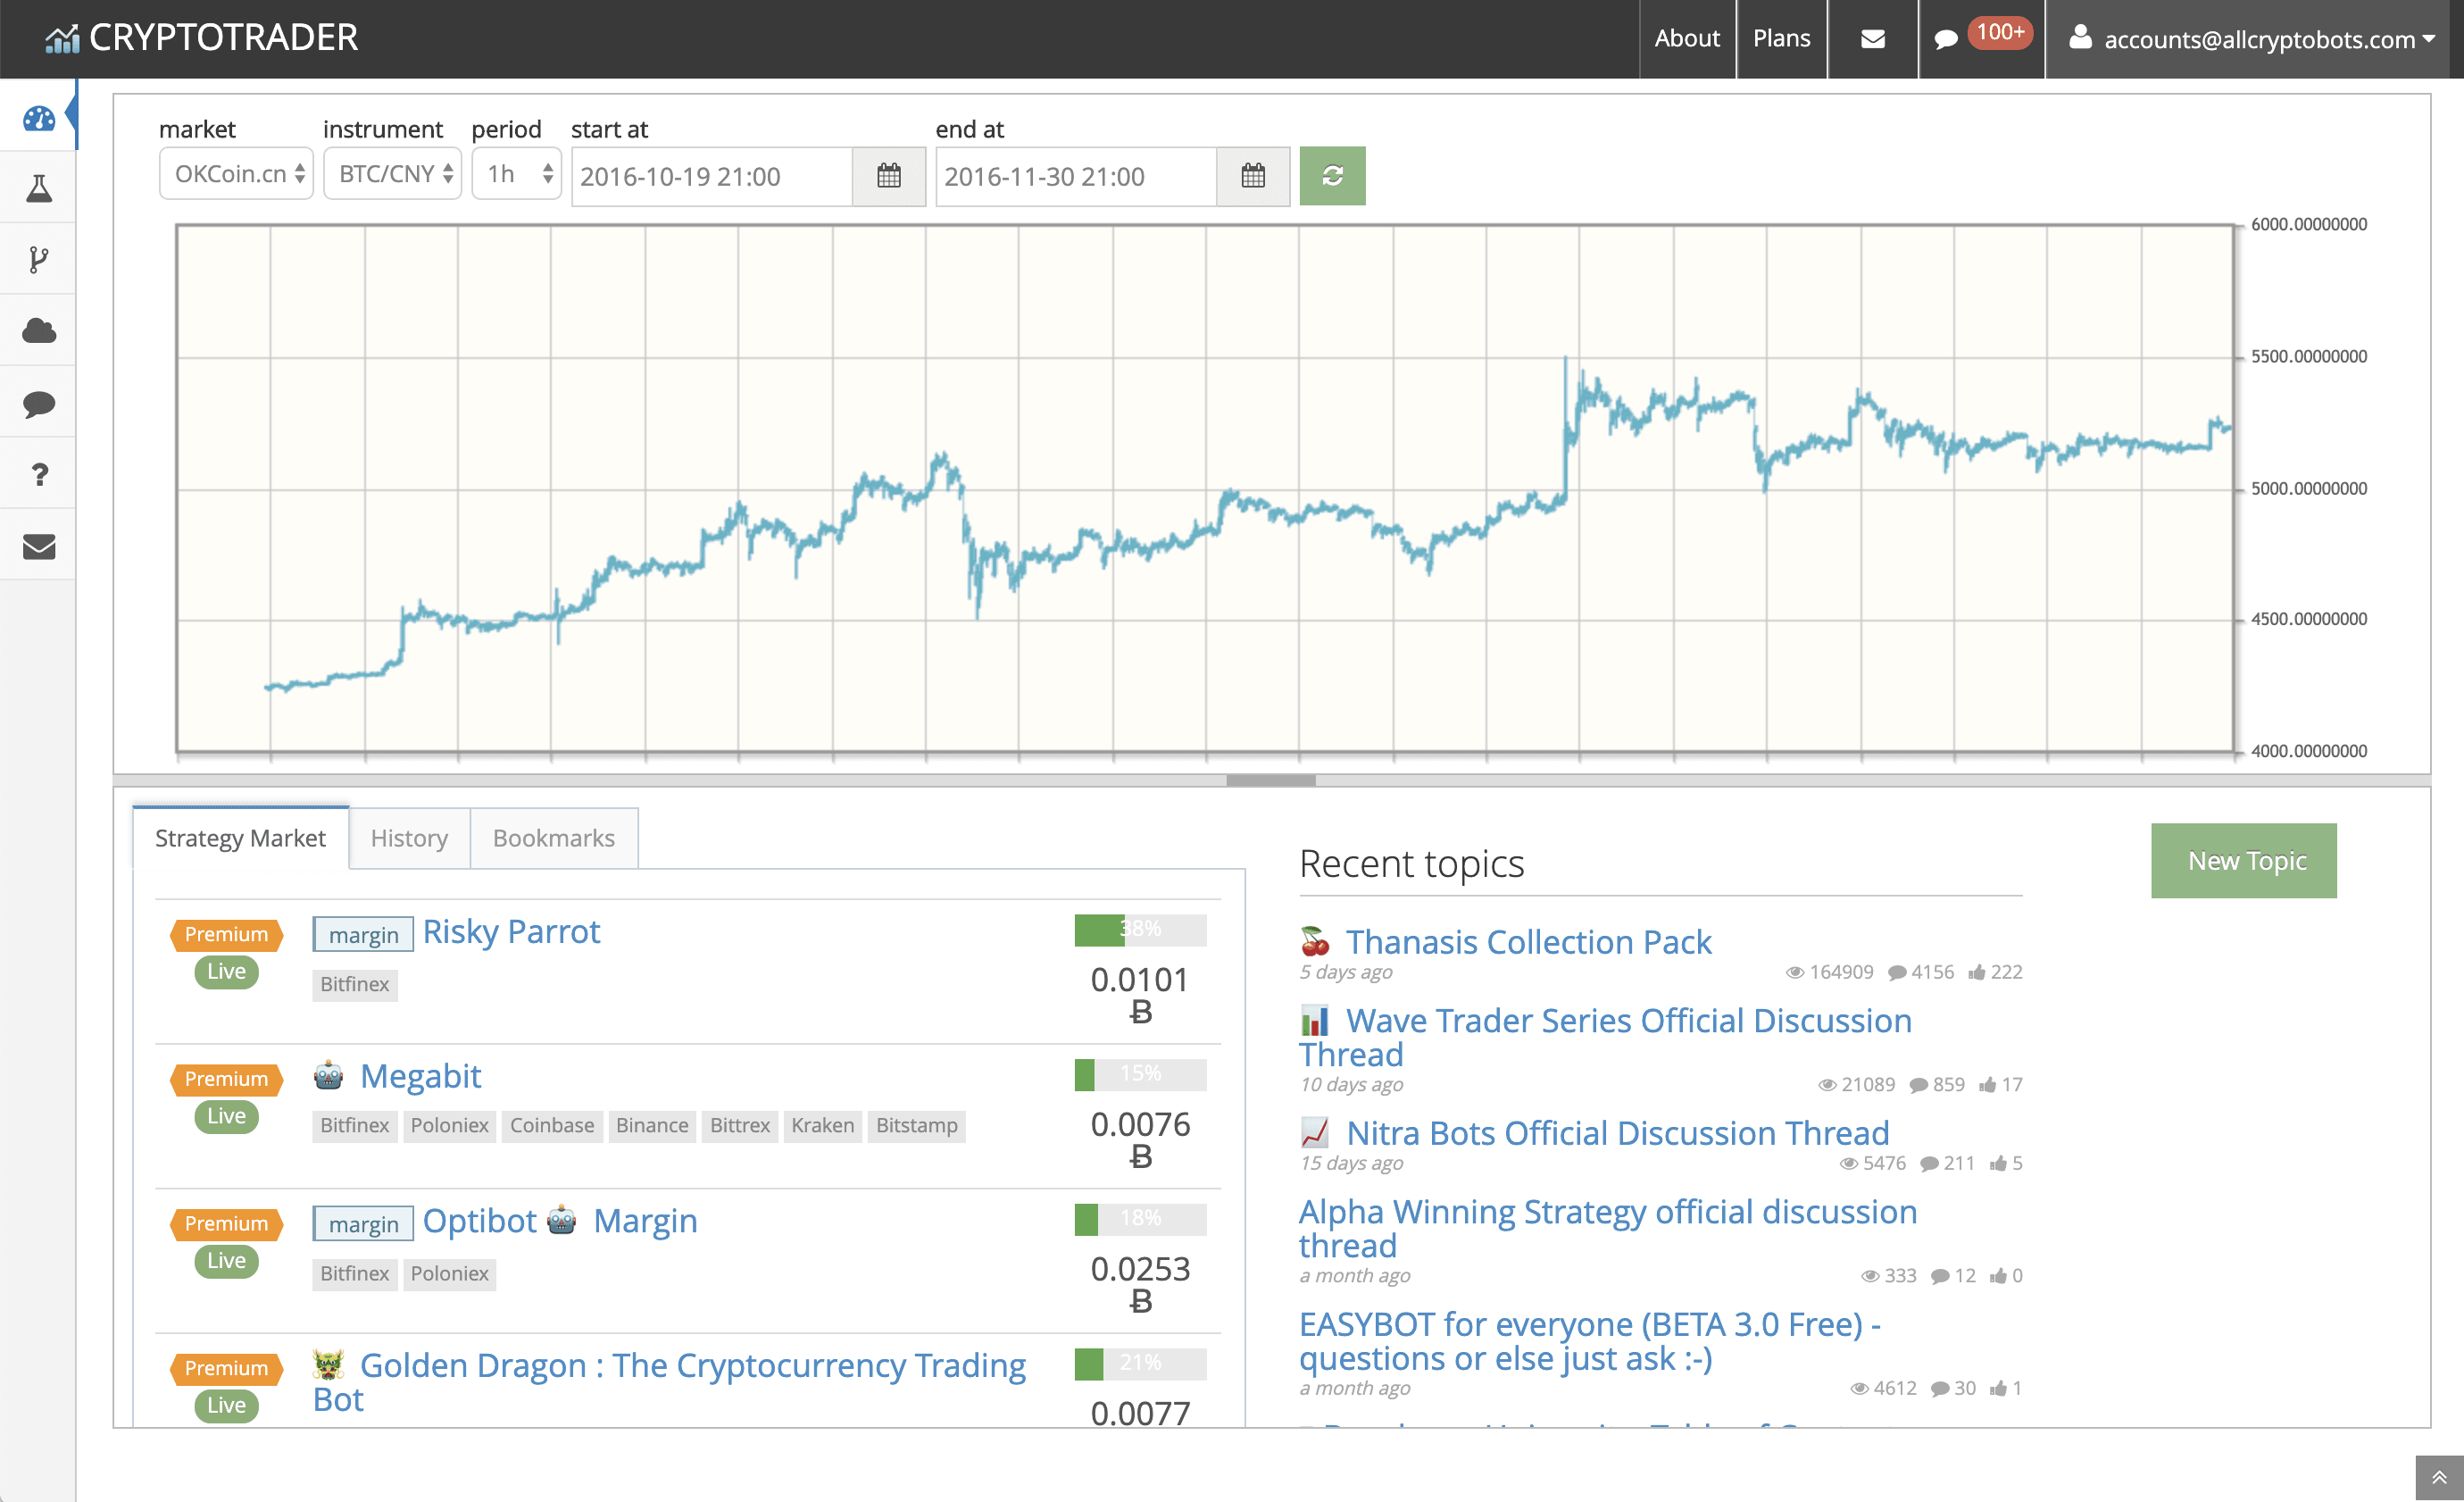Click the margin tag on Risky Parrot
Viewport: 2464px width, 1502px height.
click(363, 934)
